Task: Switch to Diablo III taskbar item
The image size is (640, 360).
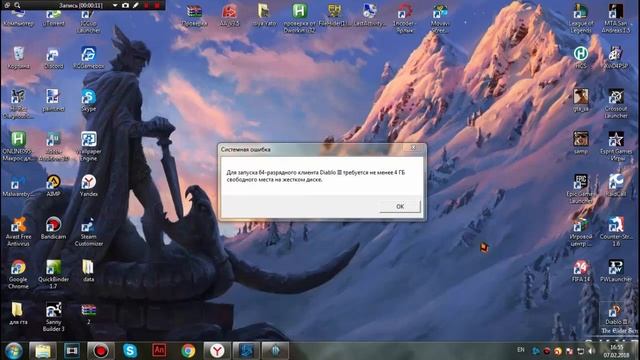Action: pyautogui.click(x=275, y=351)
